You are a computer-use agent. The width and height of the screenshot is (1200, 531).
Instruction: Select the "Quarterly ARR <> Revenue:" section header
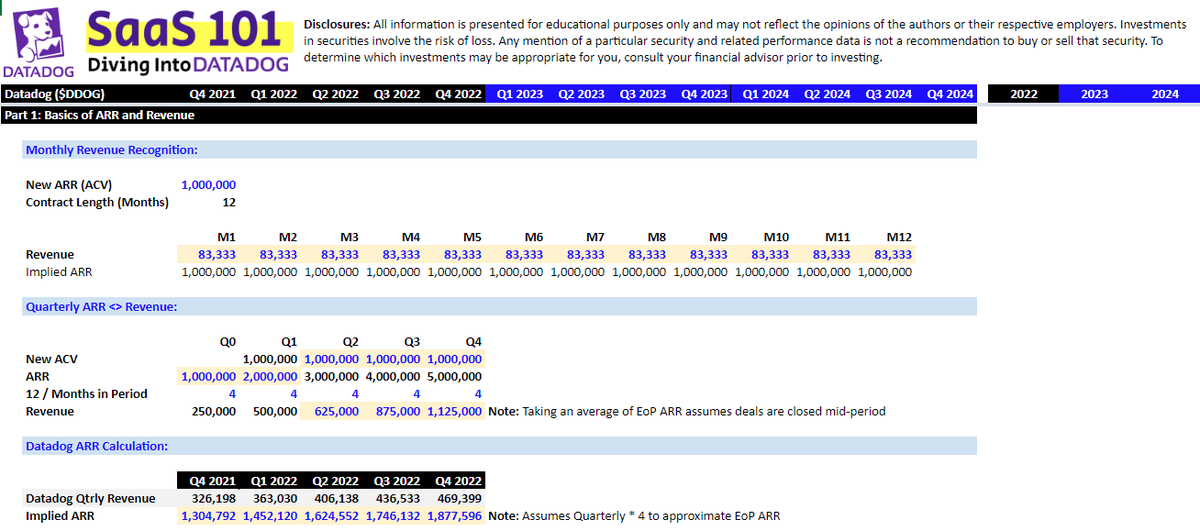tap(101, 306)
